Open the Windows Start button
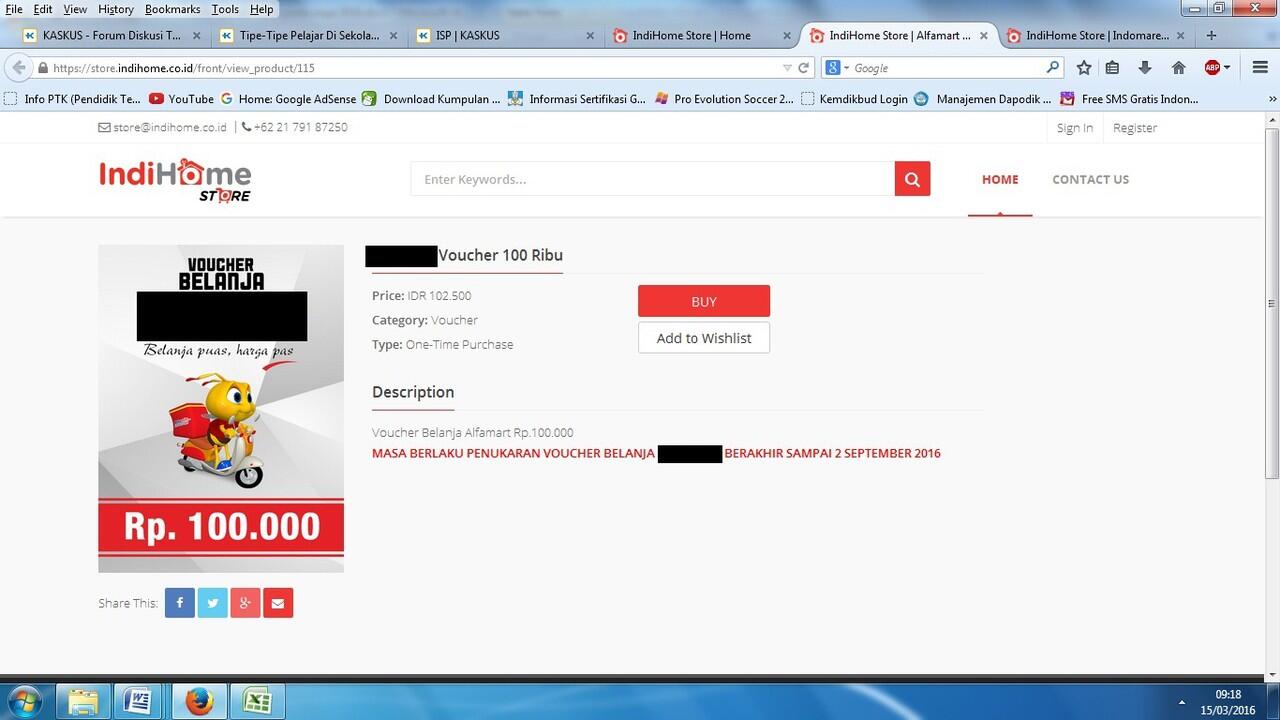The height and width of the screenshot is (720, 1280). (x=24, y=700)
